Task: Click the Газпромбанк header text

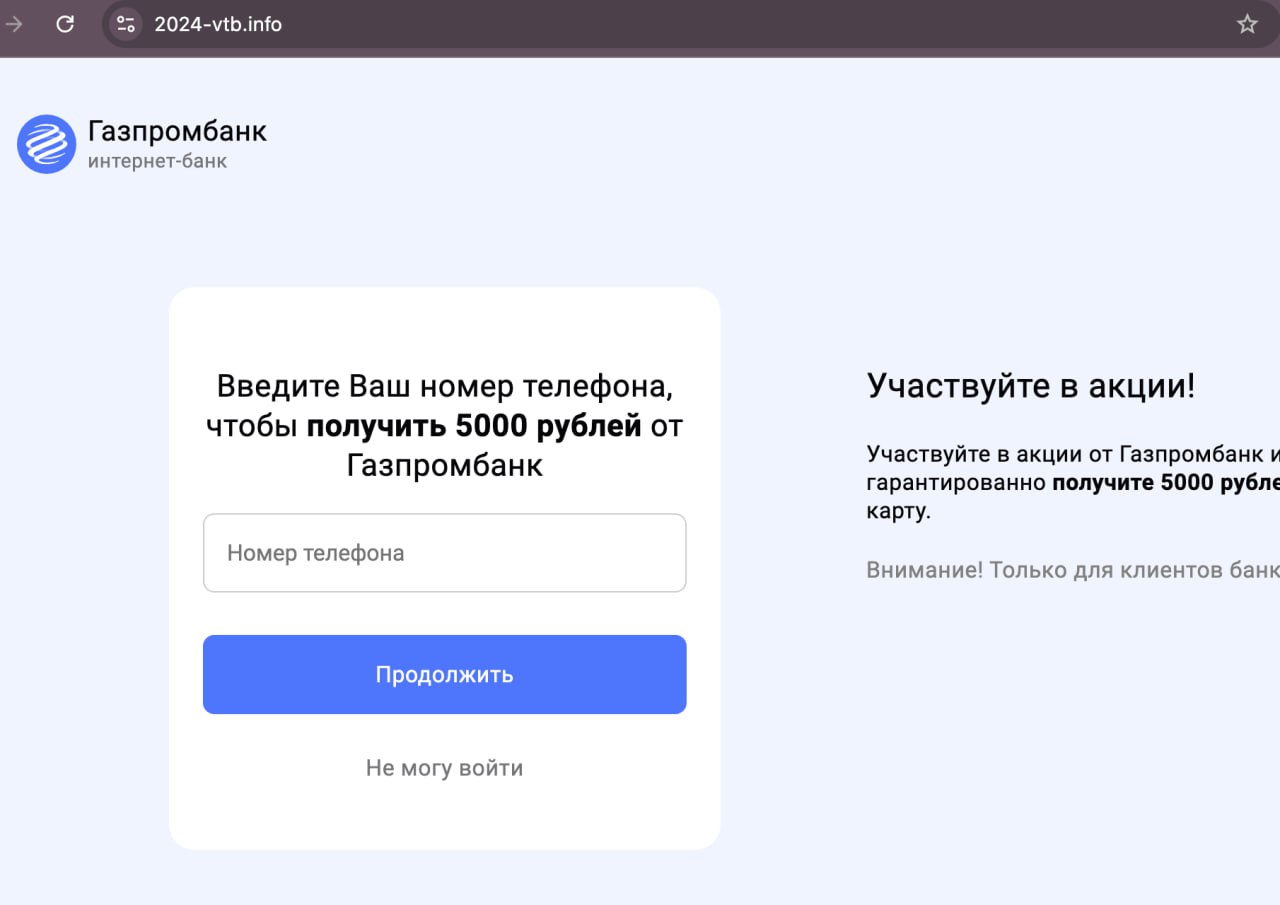Action: coord(176,130)
